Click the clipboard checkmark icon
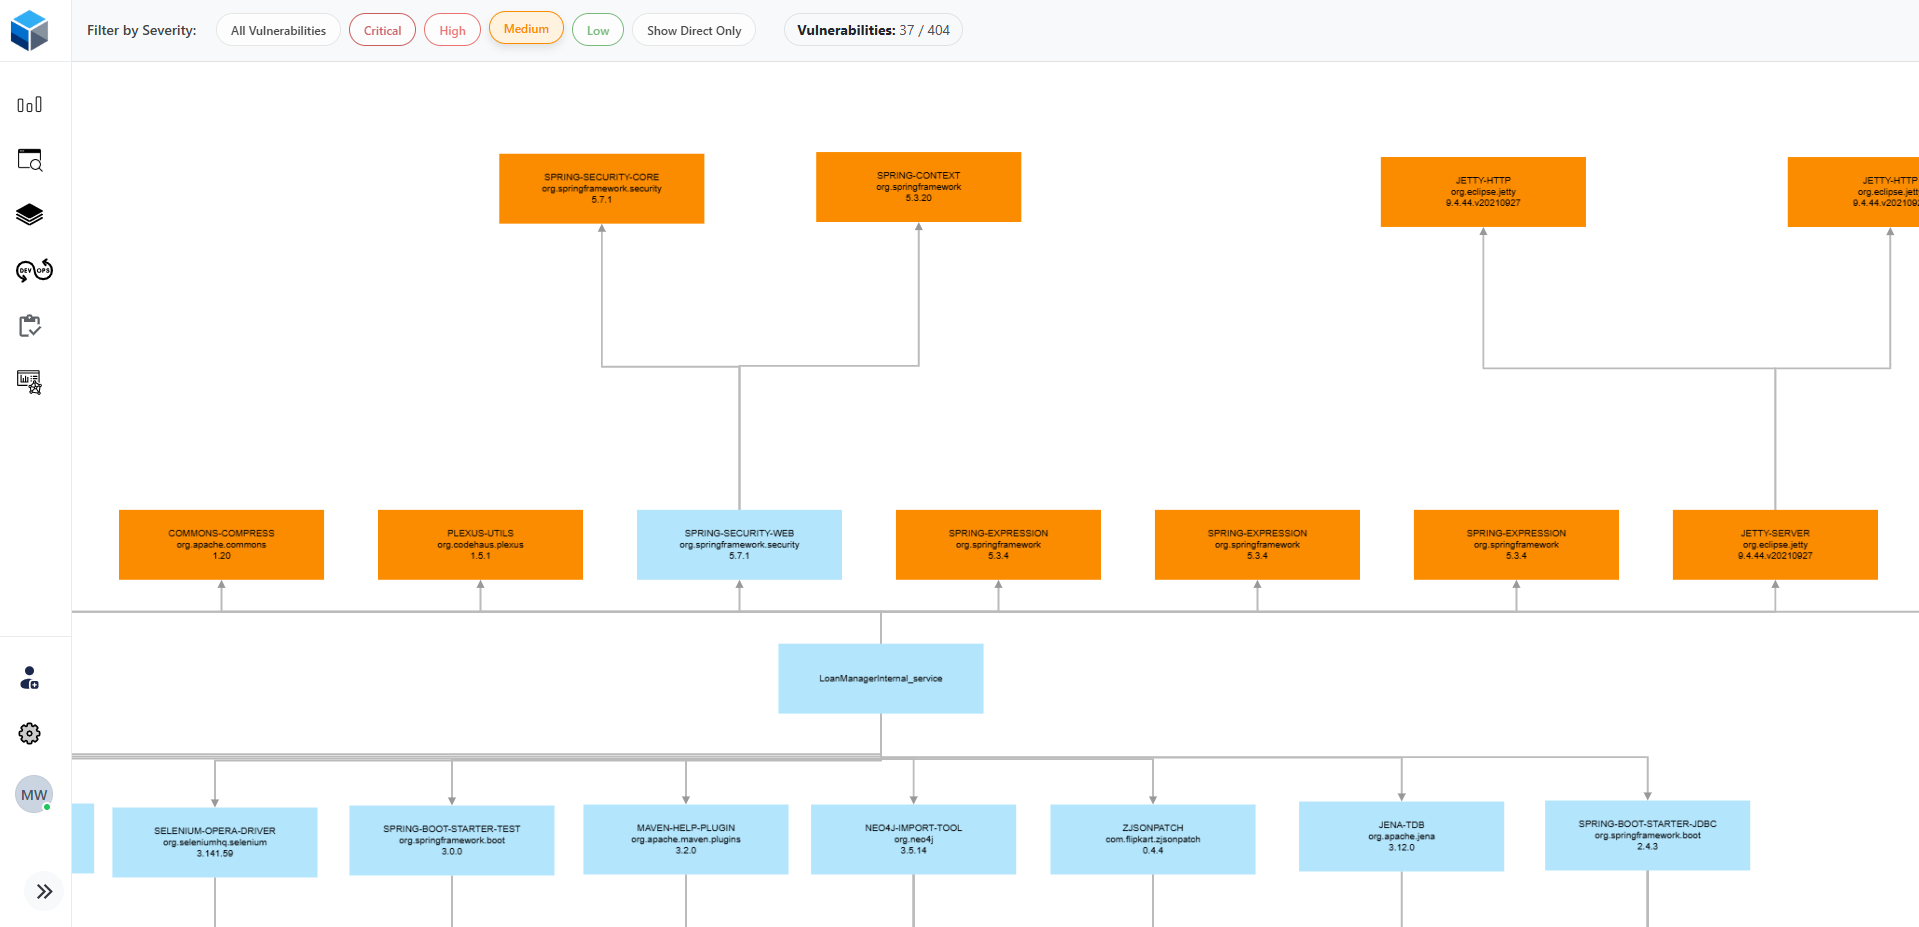 30,326
